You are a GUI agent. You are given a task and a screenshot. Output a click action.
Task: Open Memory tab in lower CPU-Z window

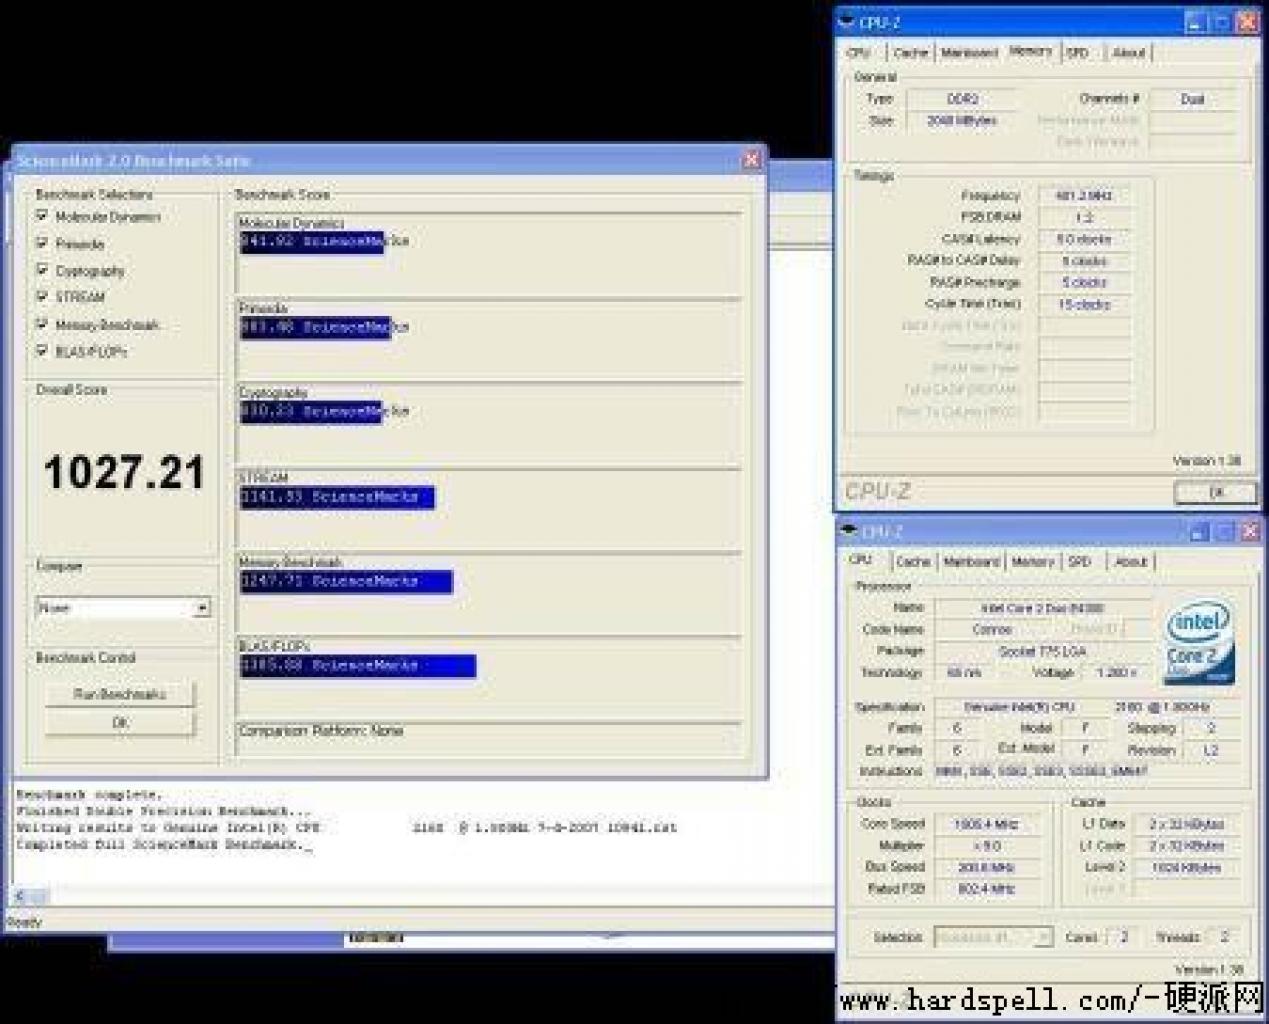click(1032, 562)
